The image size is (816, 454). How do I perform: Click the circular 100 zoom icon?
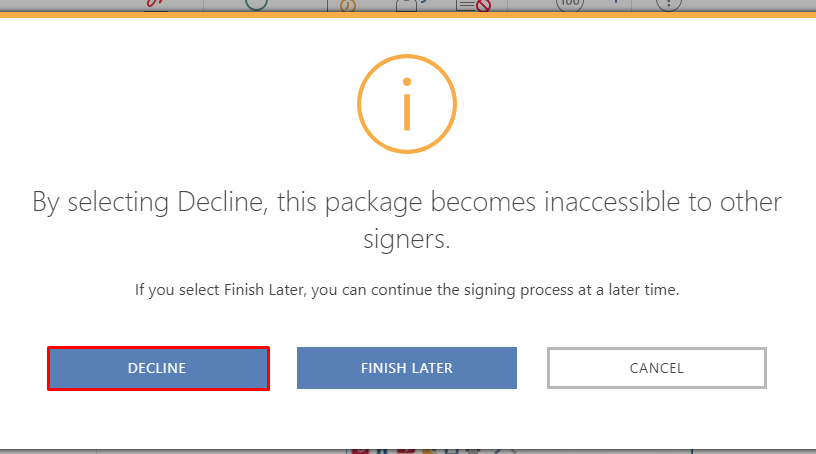(x=570, y=4)
